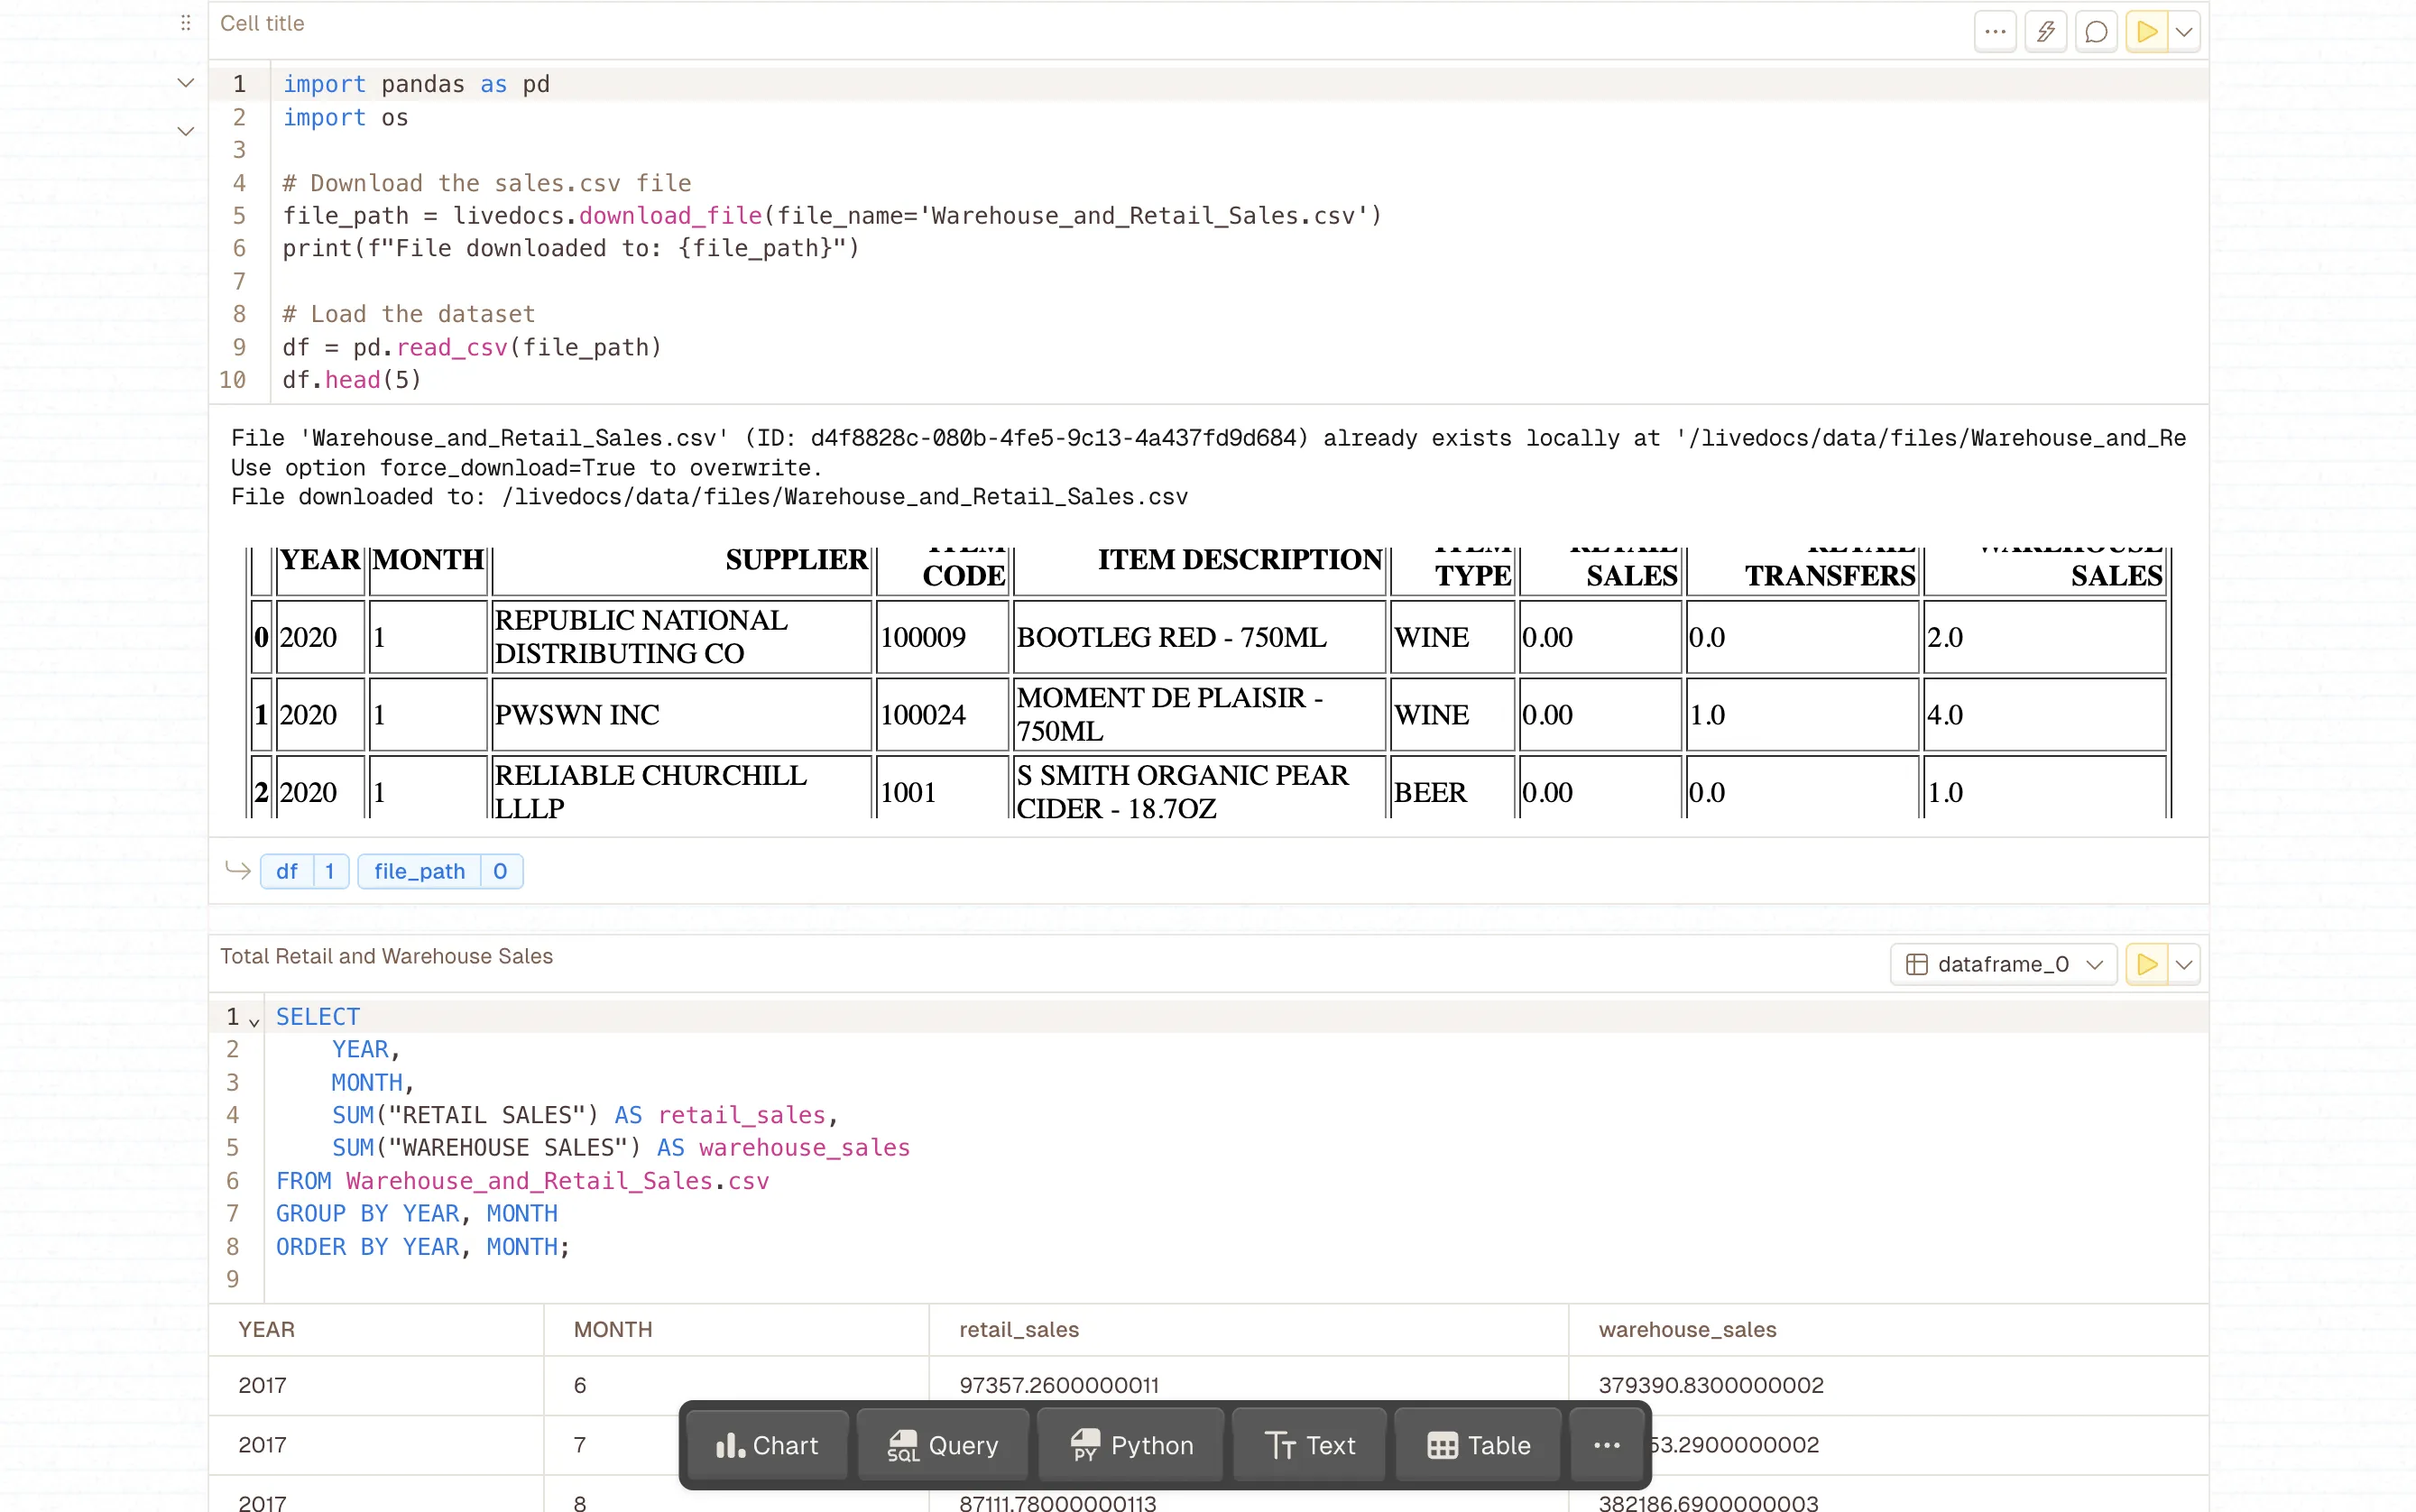Run the pandas import cell
The width and height of the screenshot is (2416, 1512).
[x=2146, y=31]
